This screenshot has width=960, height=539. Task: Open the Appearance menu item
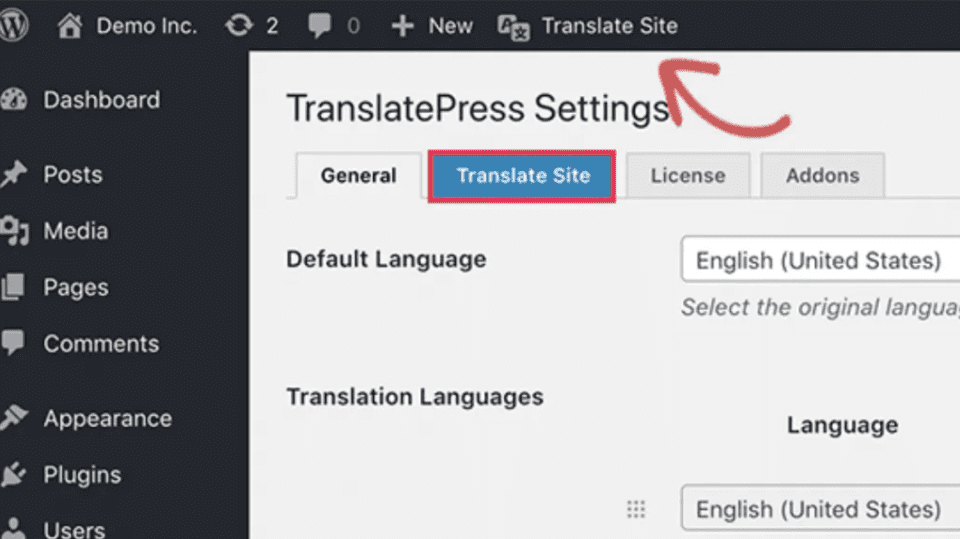[x=108, y=419]
